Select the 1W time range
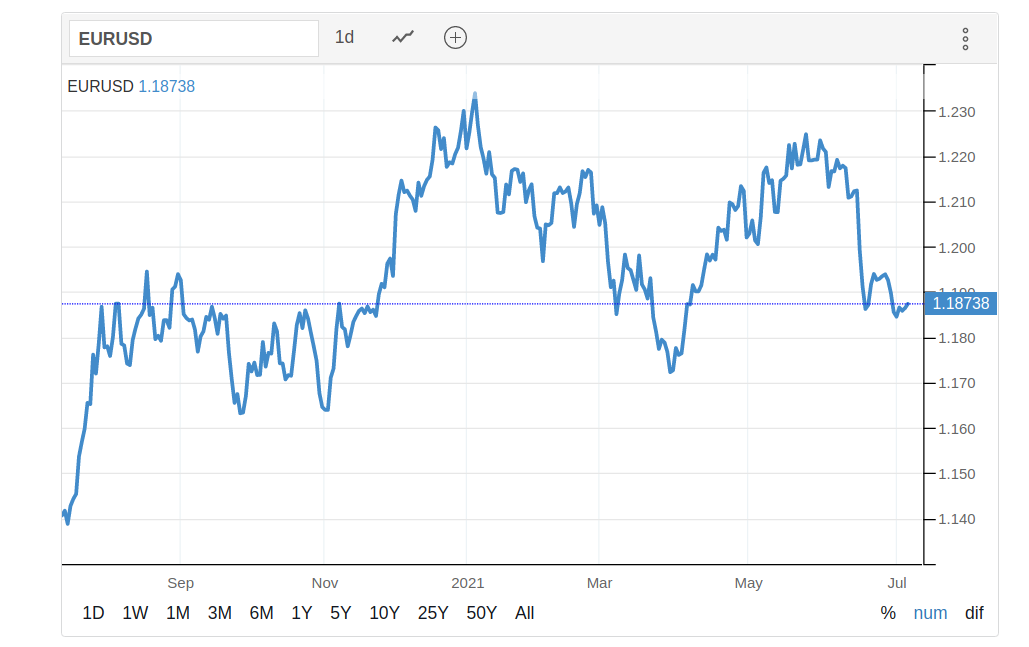1029x647 pixels. 135,613
